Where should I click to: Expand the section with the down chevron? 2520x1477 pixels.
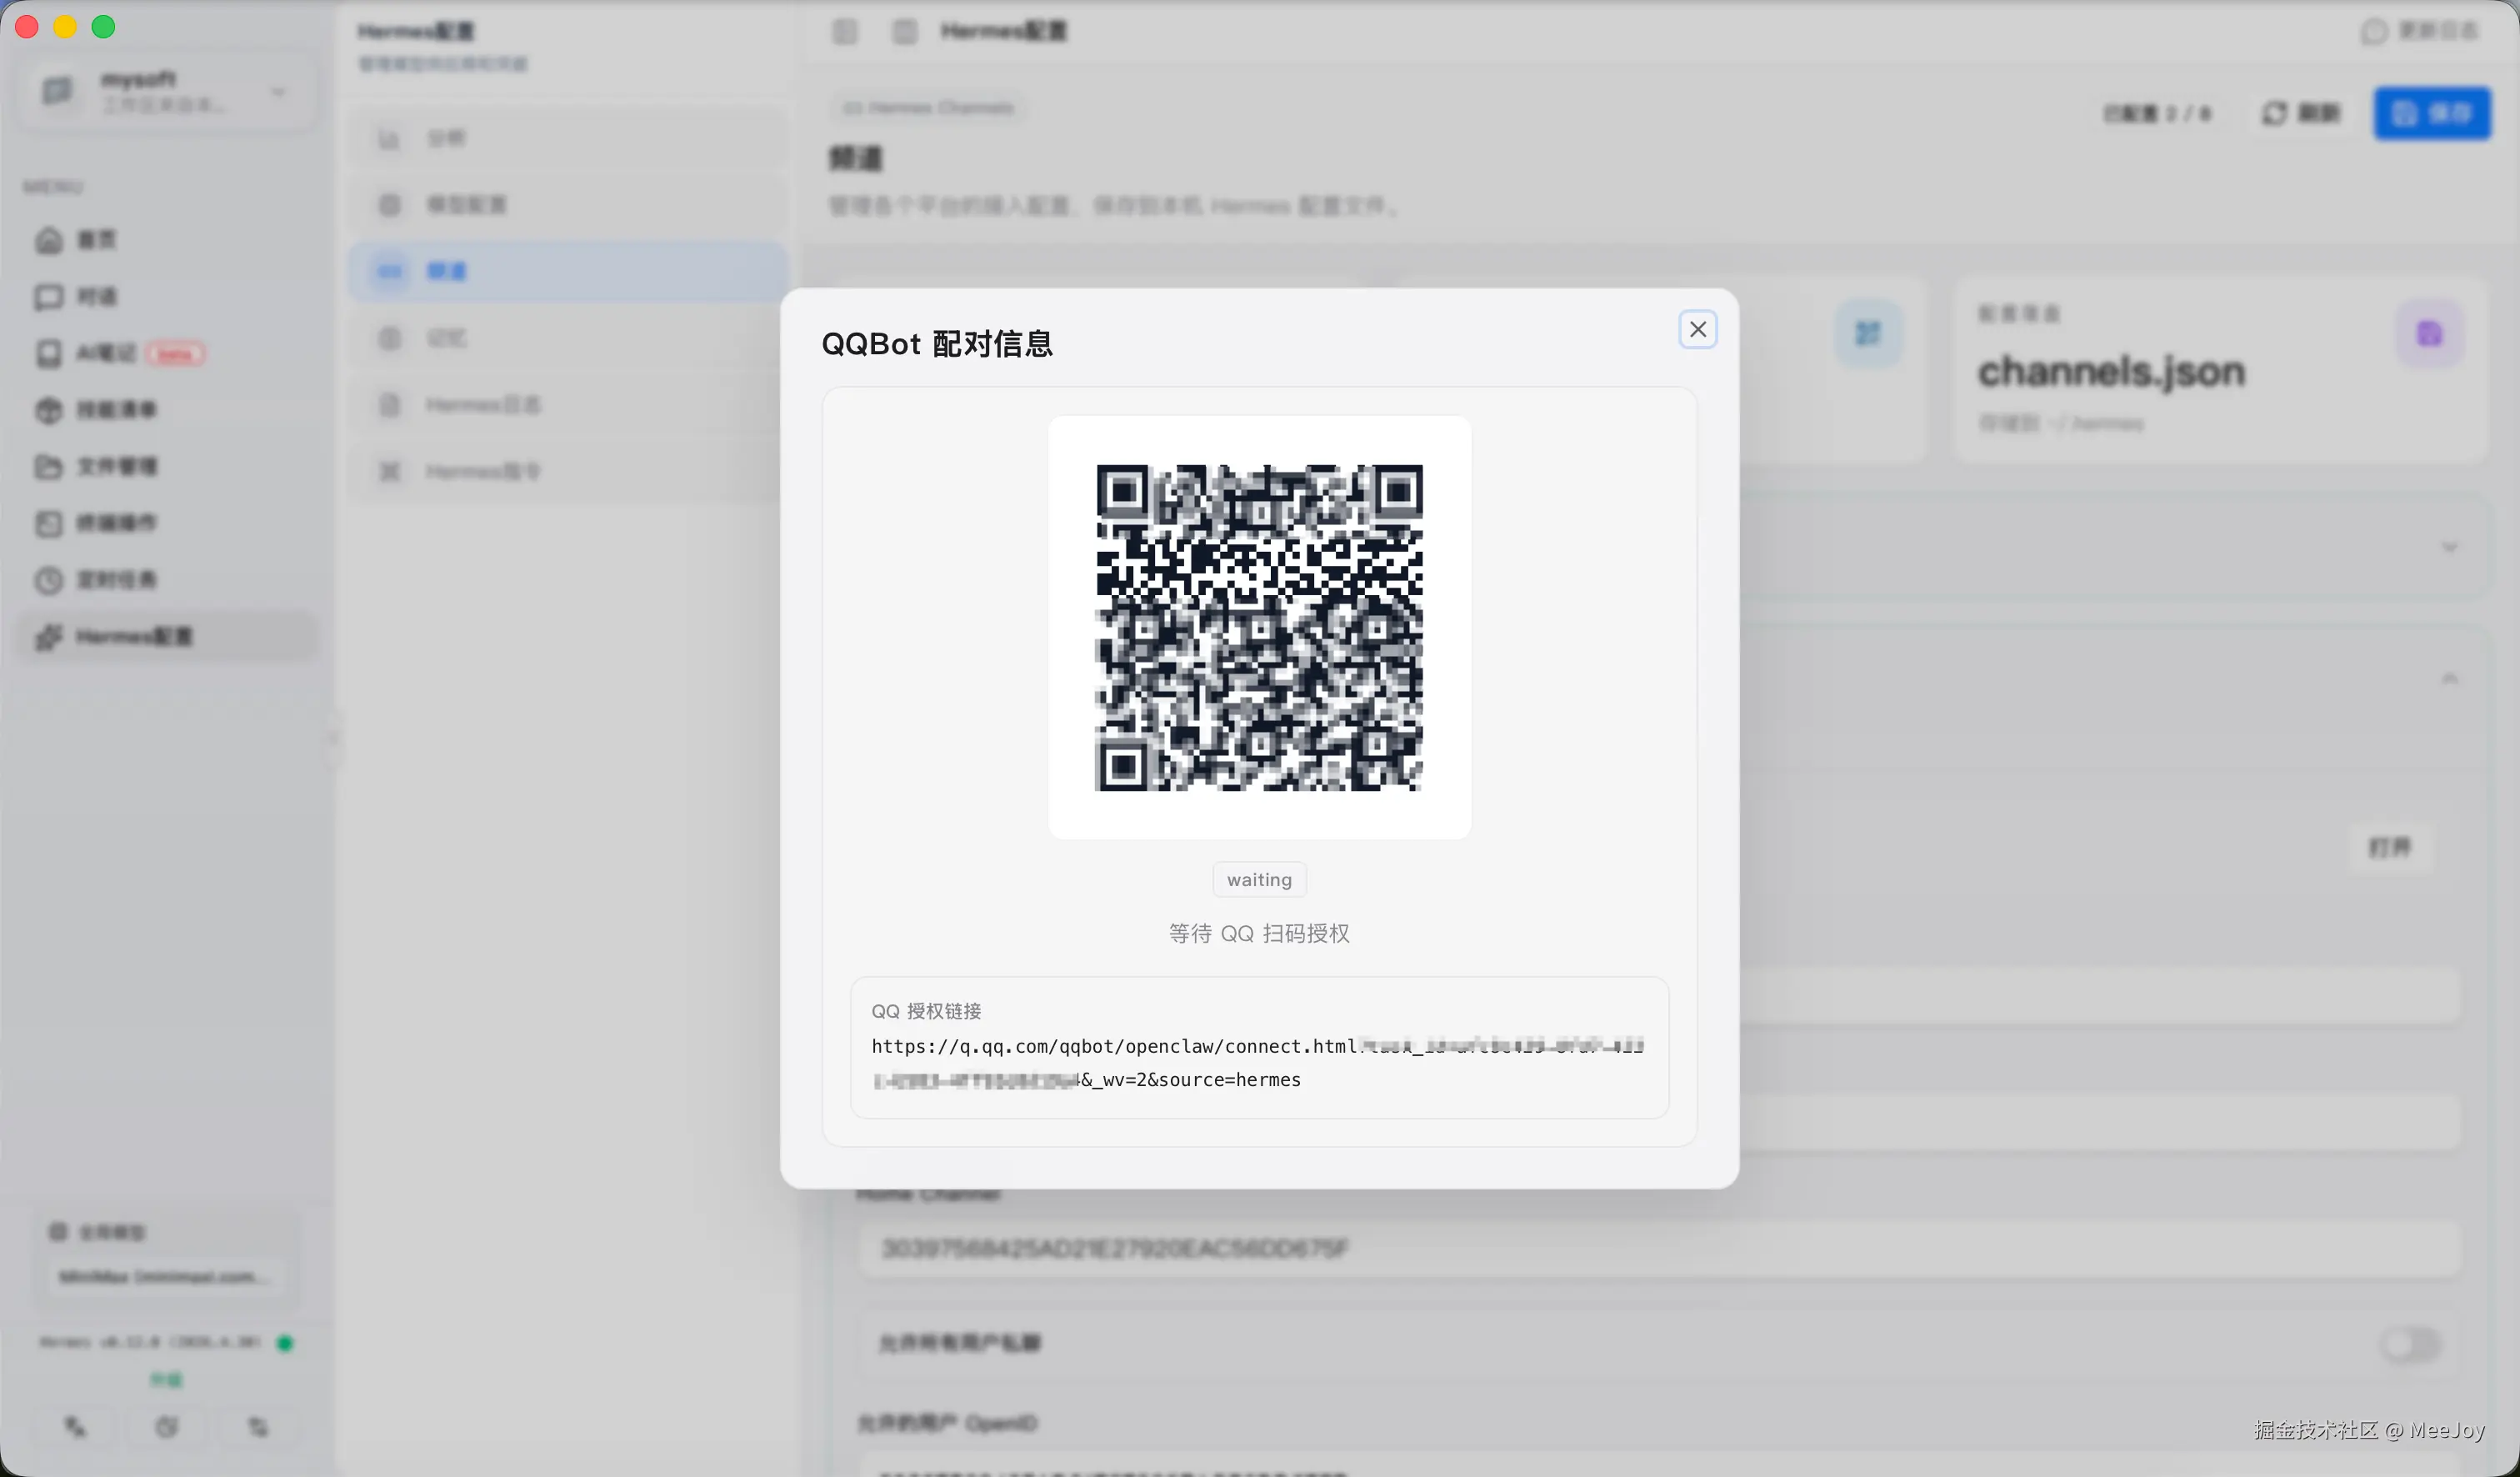(2449, 547)
